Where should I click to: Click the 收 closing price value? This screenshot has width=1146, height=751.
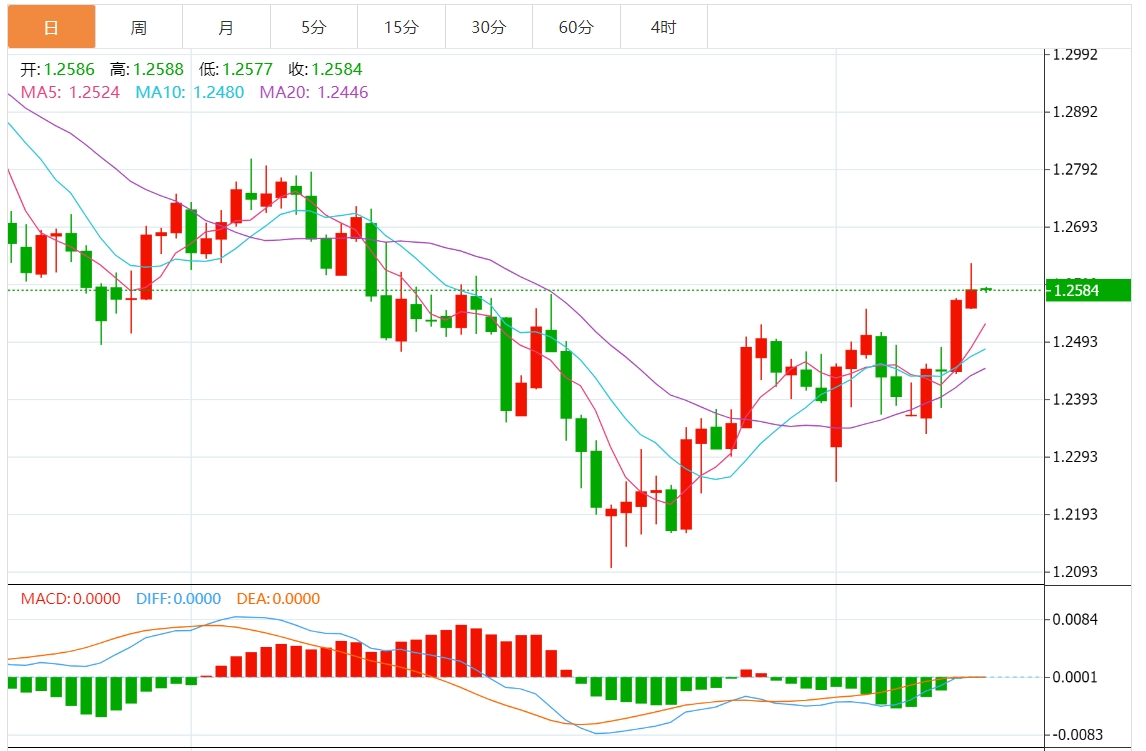(337, 69)
